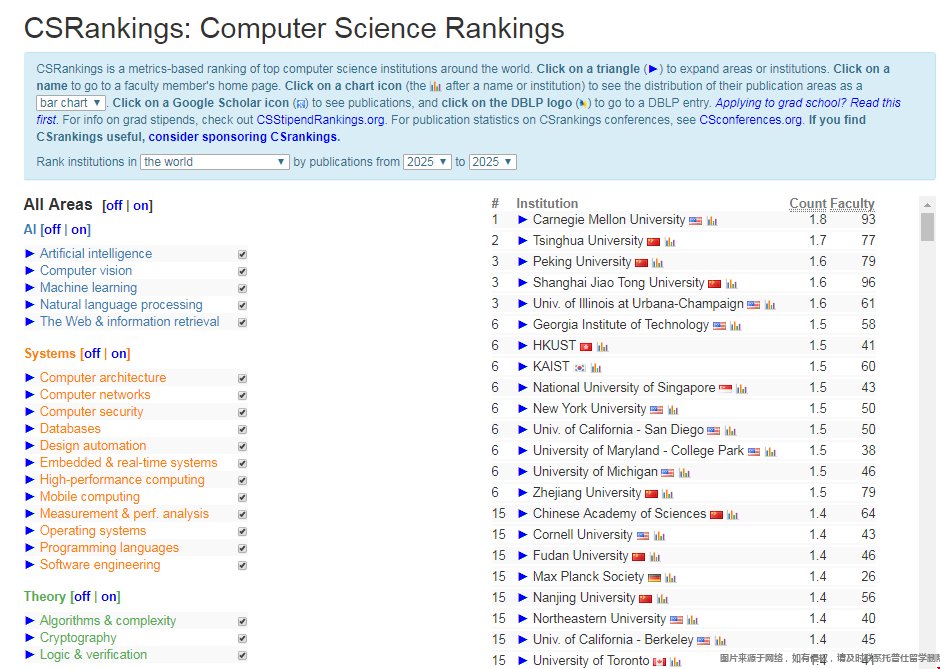940x669 pixels.
Task: Click the chart icon next to Cornell University
Action: point(659,536)
